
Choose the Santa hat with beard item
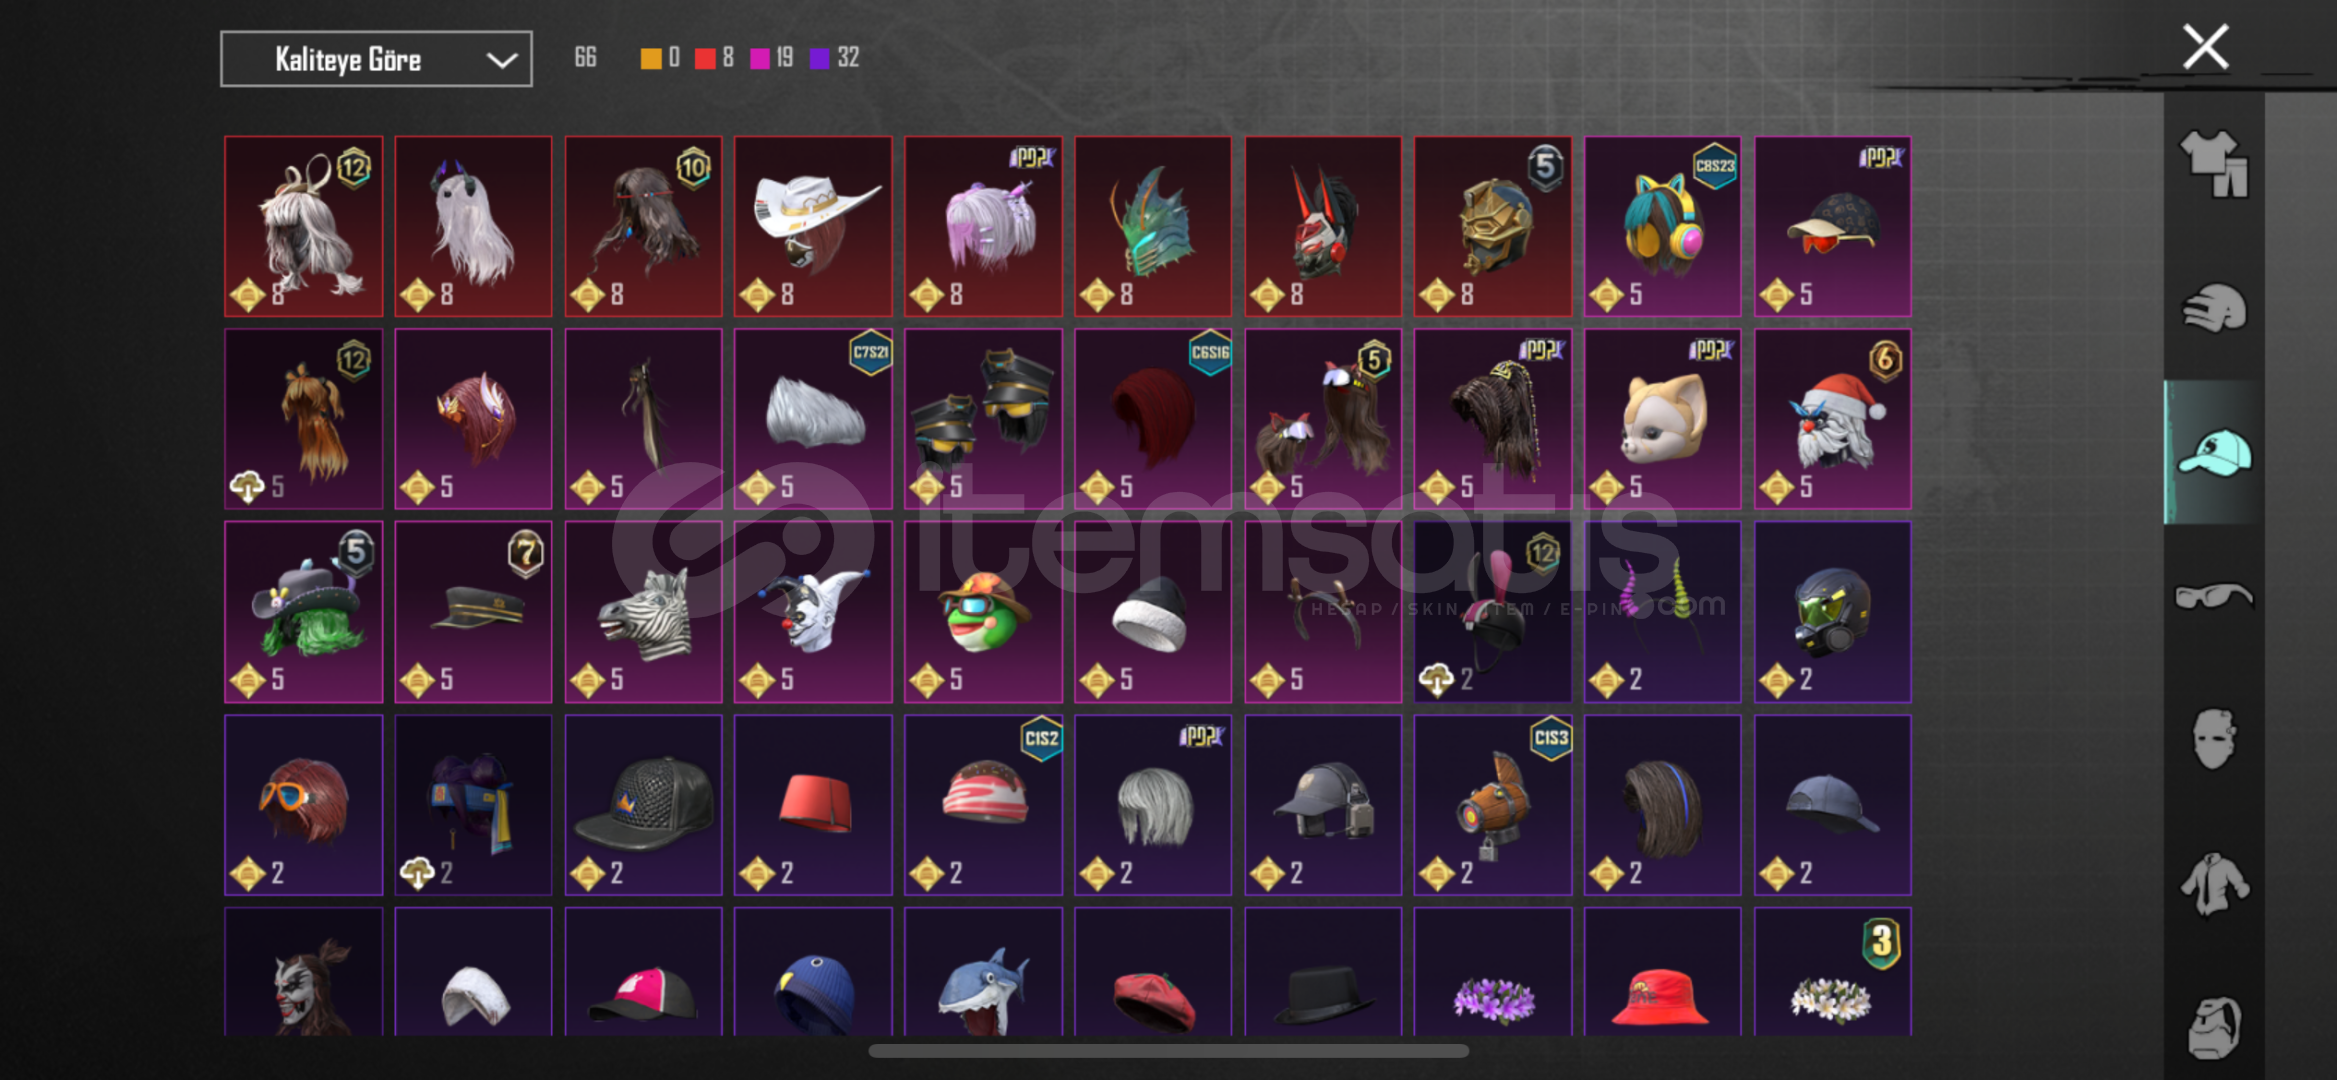pyautogui.click(x=1833, y=419)
